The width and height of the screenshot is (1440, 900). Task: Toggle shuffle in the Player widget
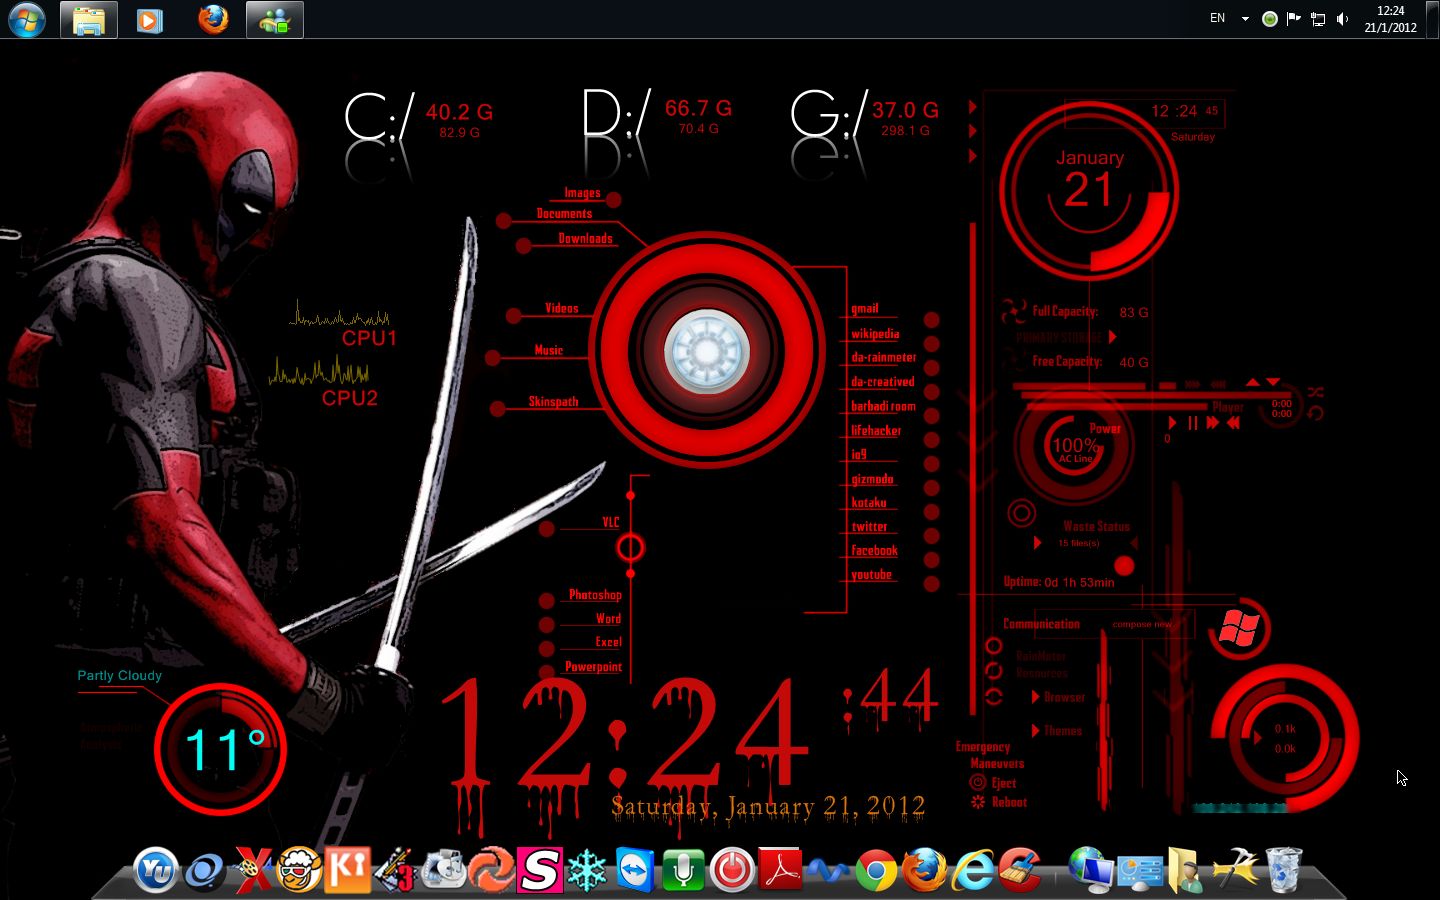(1315, 392)
